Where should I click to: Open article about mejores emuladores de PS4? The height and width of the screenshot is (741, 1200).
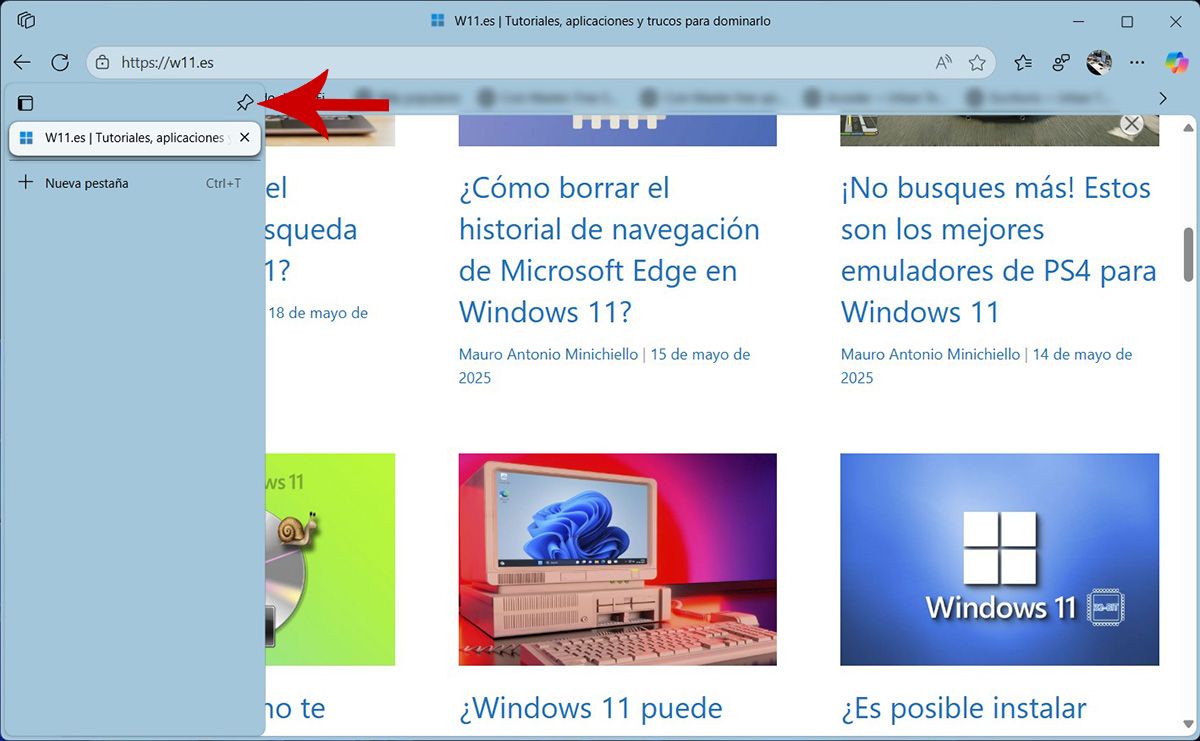point(998,250)
